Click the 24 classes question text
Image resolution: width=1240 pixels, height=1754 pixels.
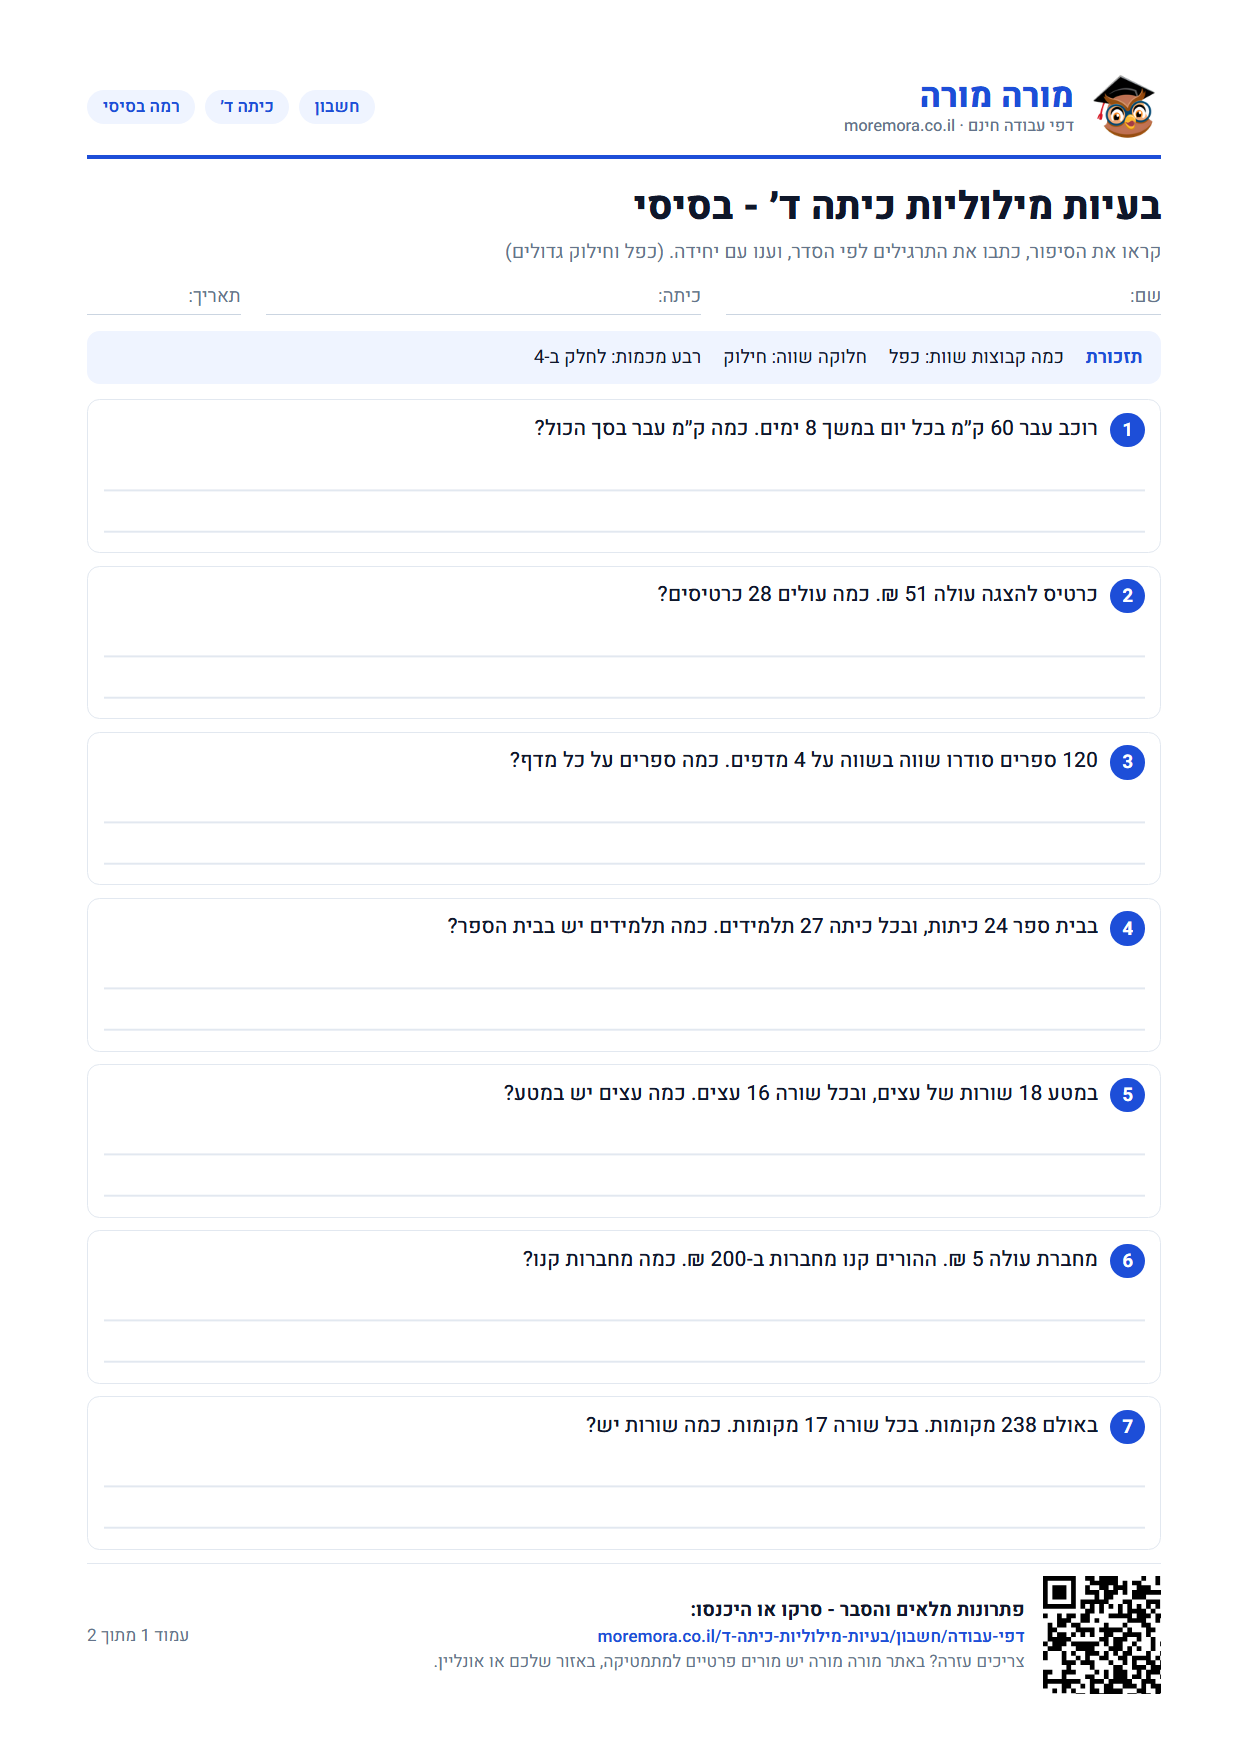pyautogui.click(x=772, y=926)
